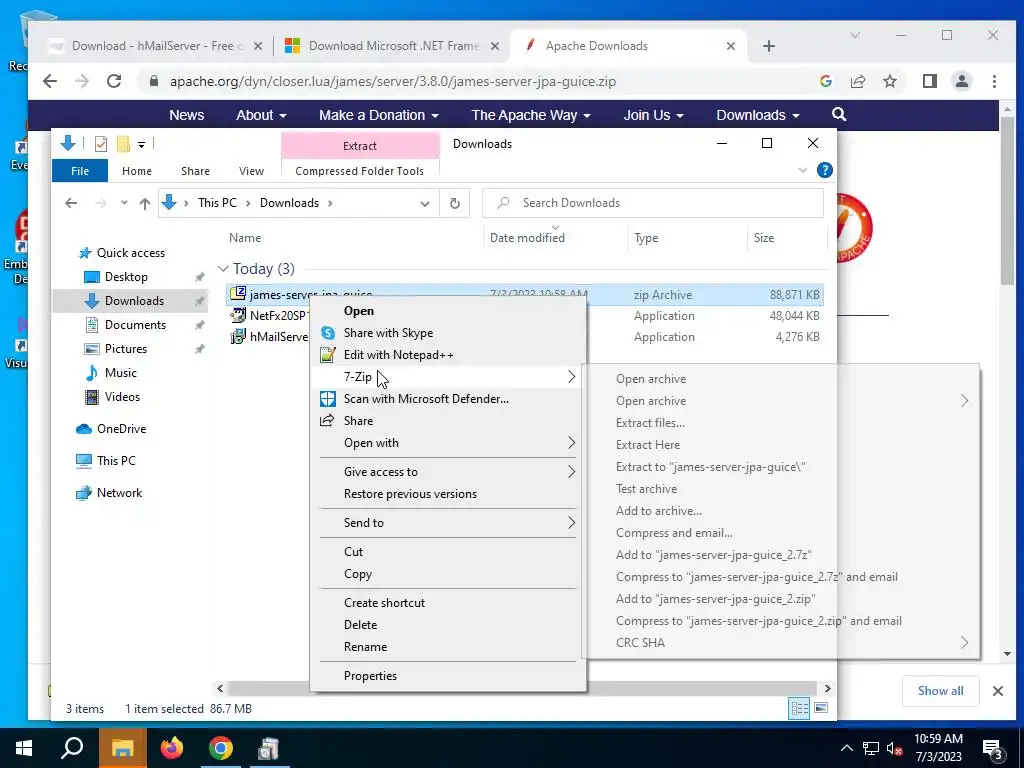Click the NetFx20SP installer file icon
1024x768 pixels.
point(238,315)
